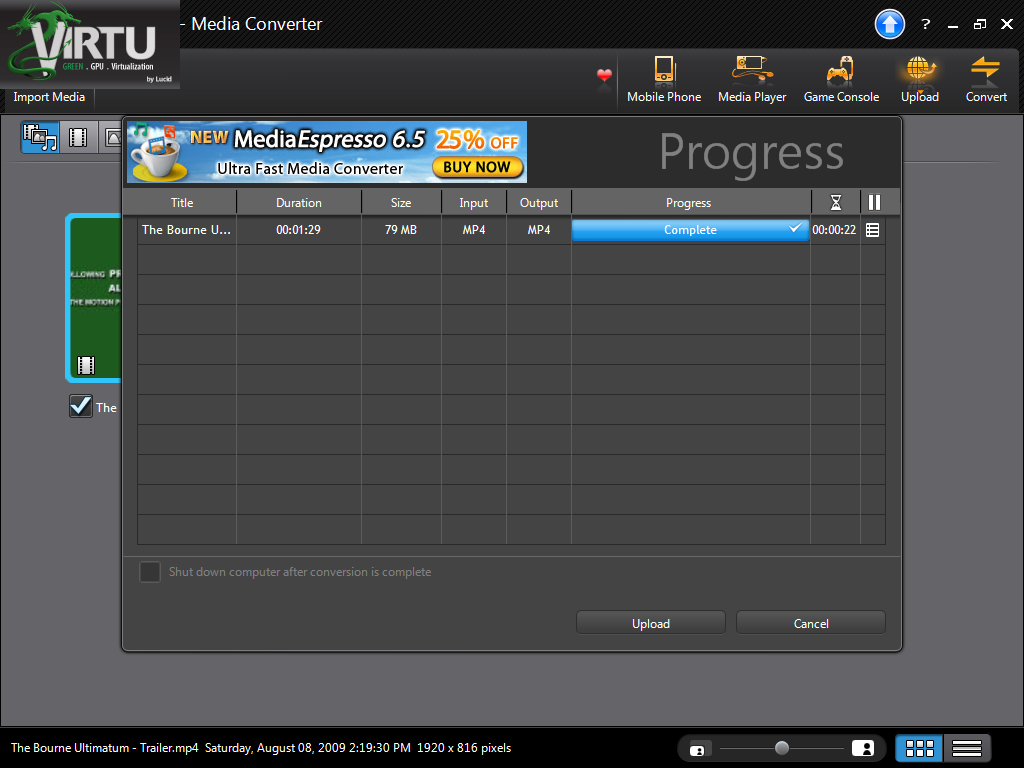Start conversion with the Convert icon
The height and width of the screenshot is (768, 1024).
click(x=985, y=80)
